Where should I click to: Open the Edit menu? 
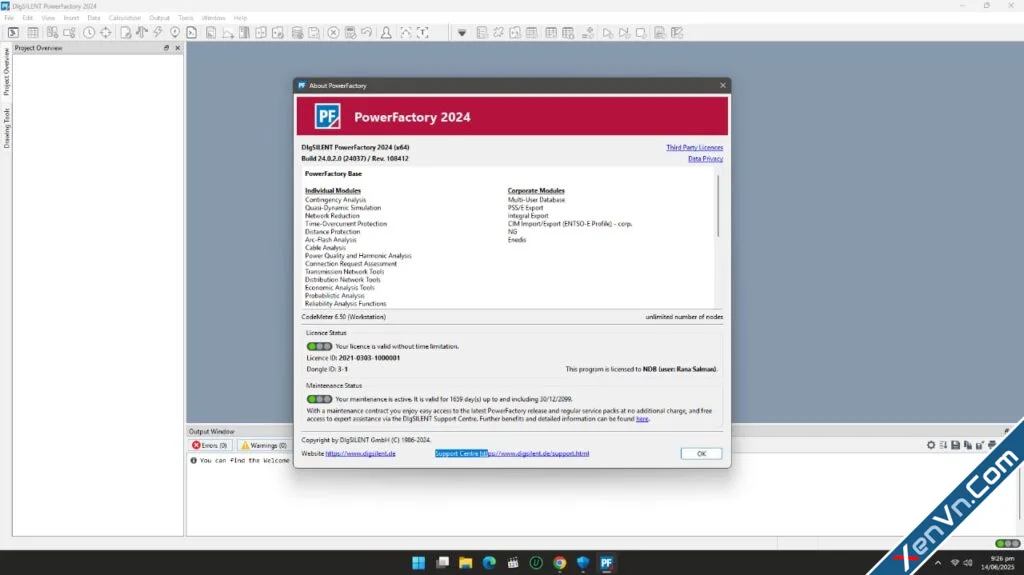tap(27, 18)
